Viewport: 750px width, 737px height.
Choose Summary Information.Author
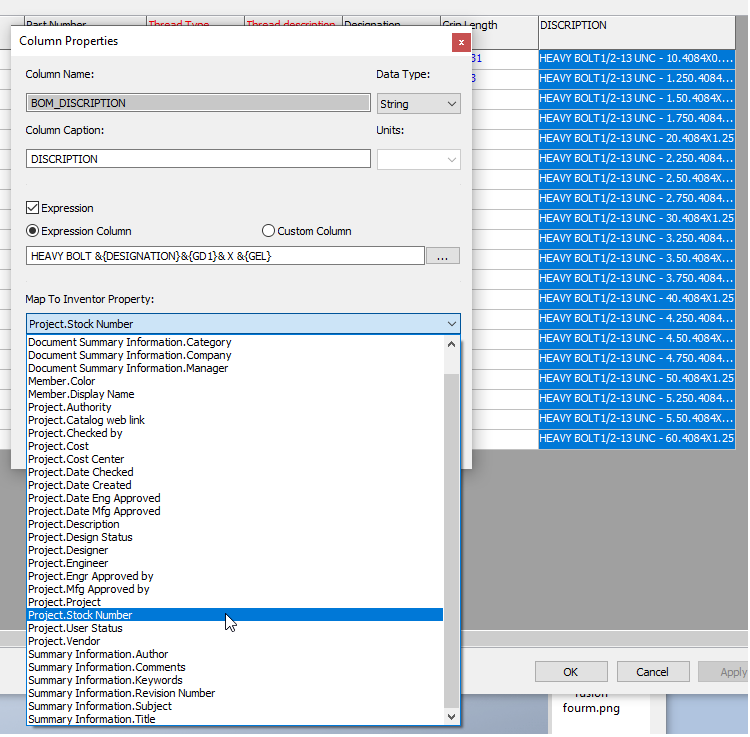click(x=235, y=654)
